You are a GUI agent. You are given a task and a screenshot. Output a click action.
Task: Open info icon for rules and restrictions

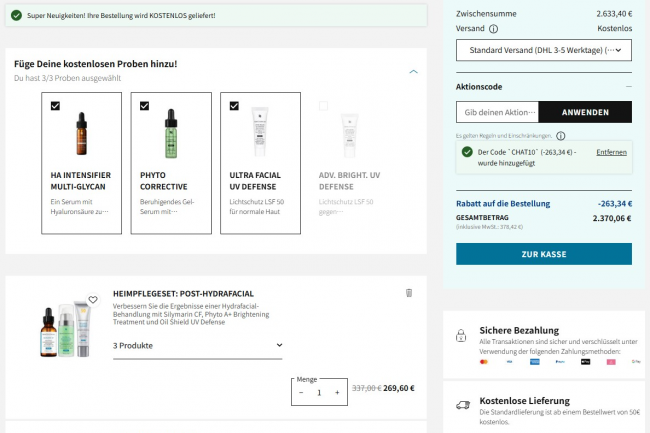point(560,135)
